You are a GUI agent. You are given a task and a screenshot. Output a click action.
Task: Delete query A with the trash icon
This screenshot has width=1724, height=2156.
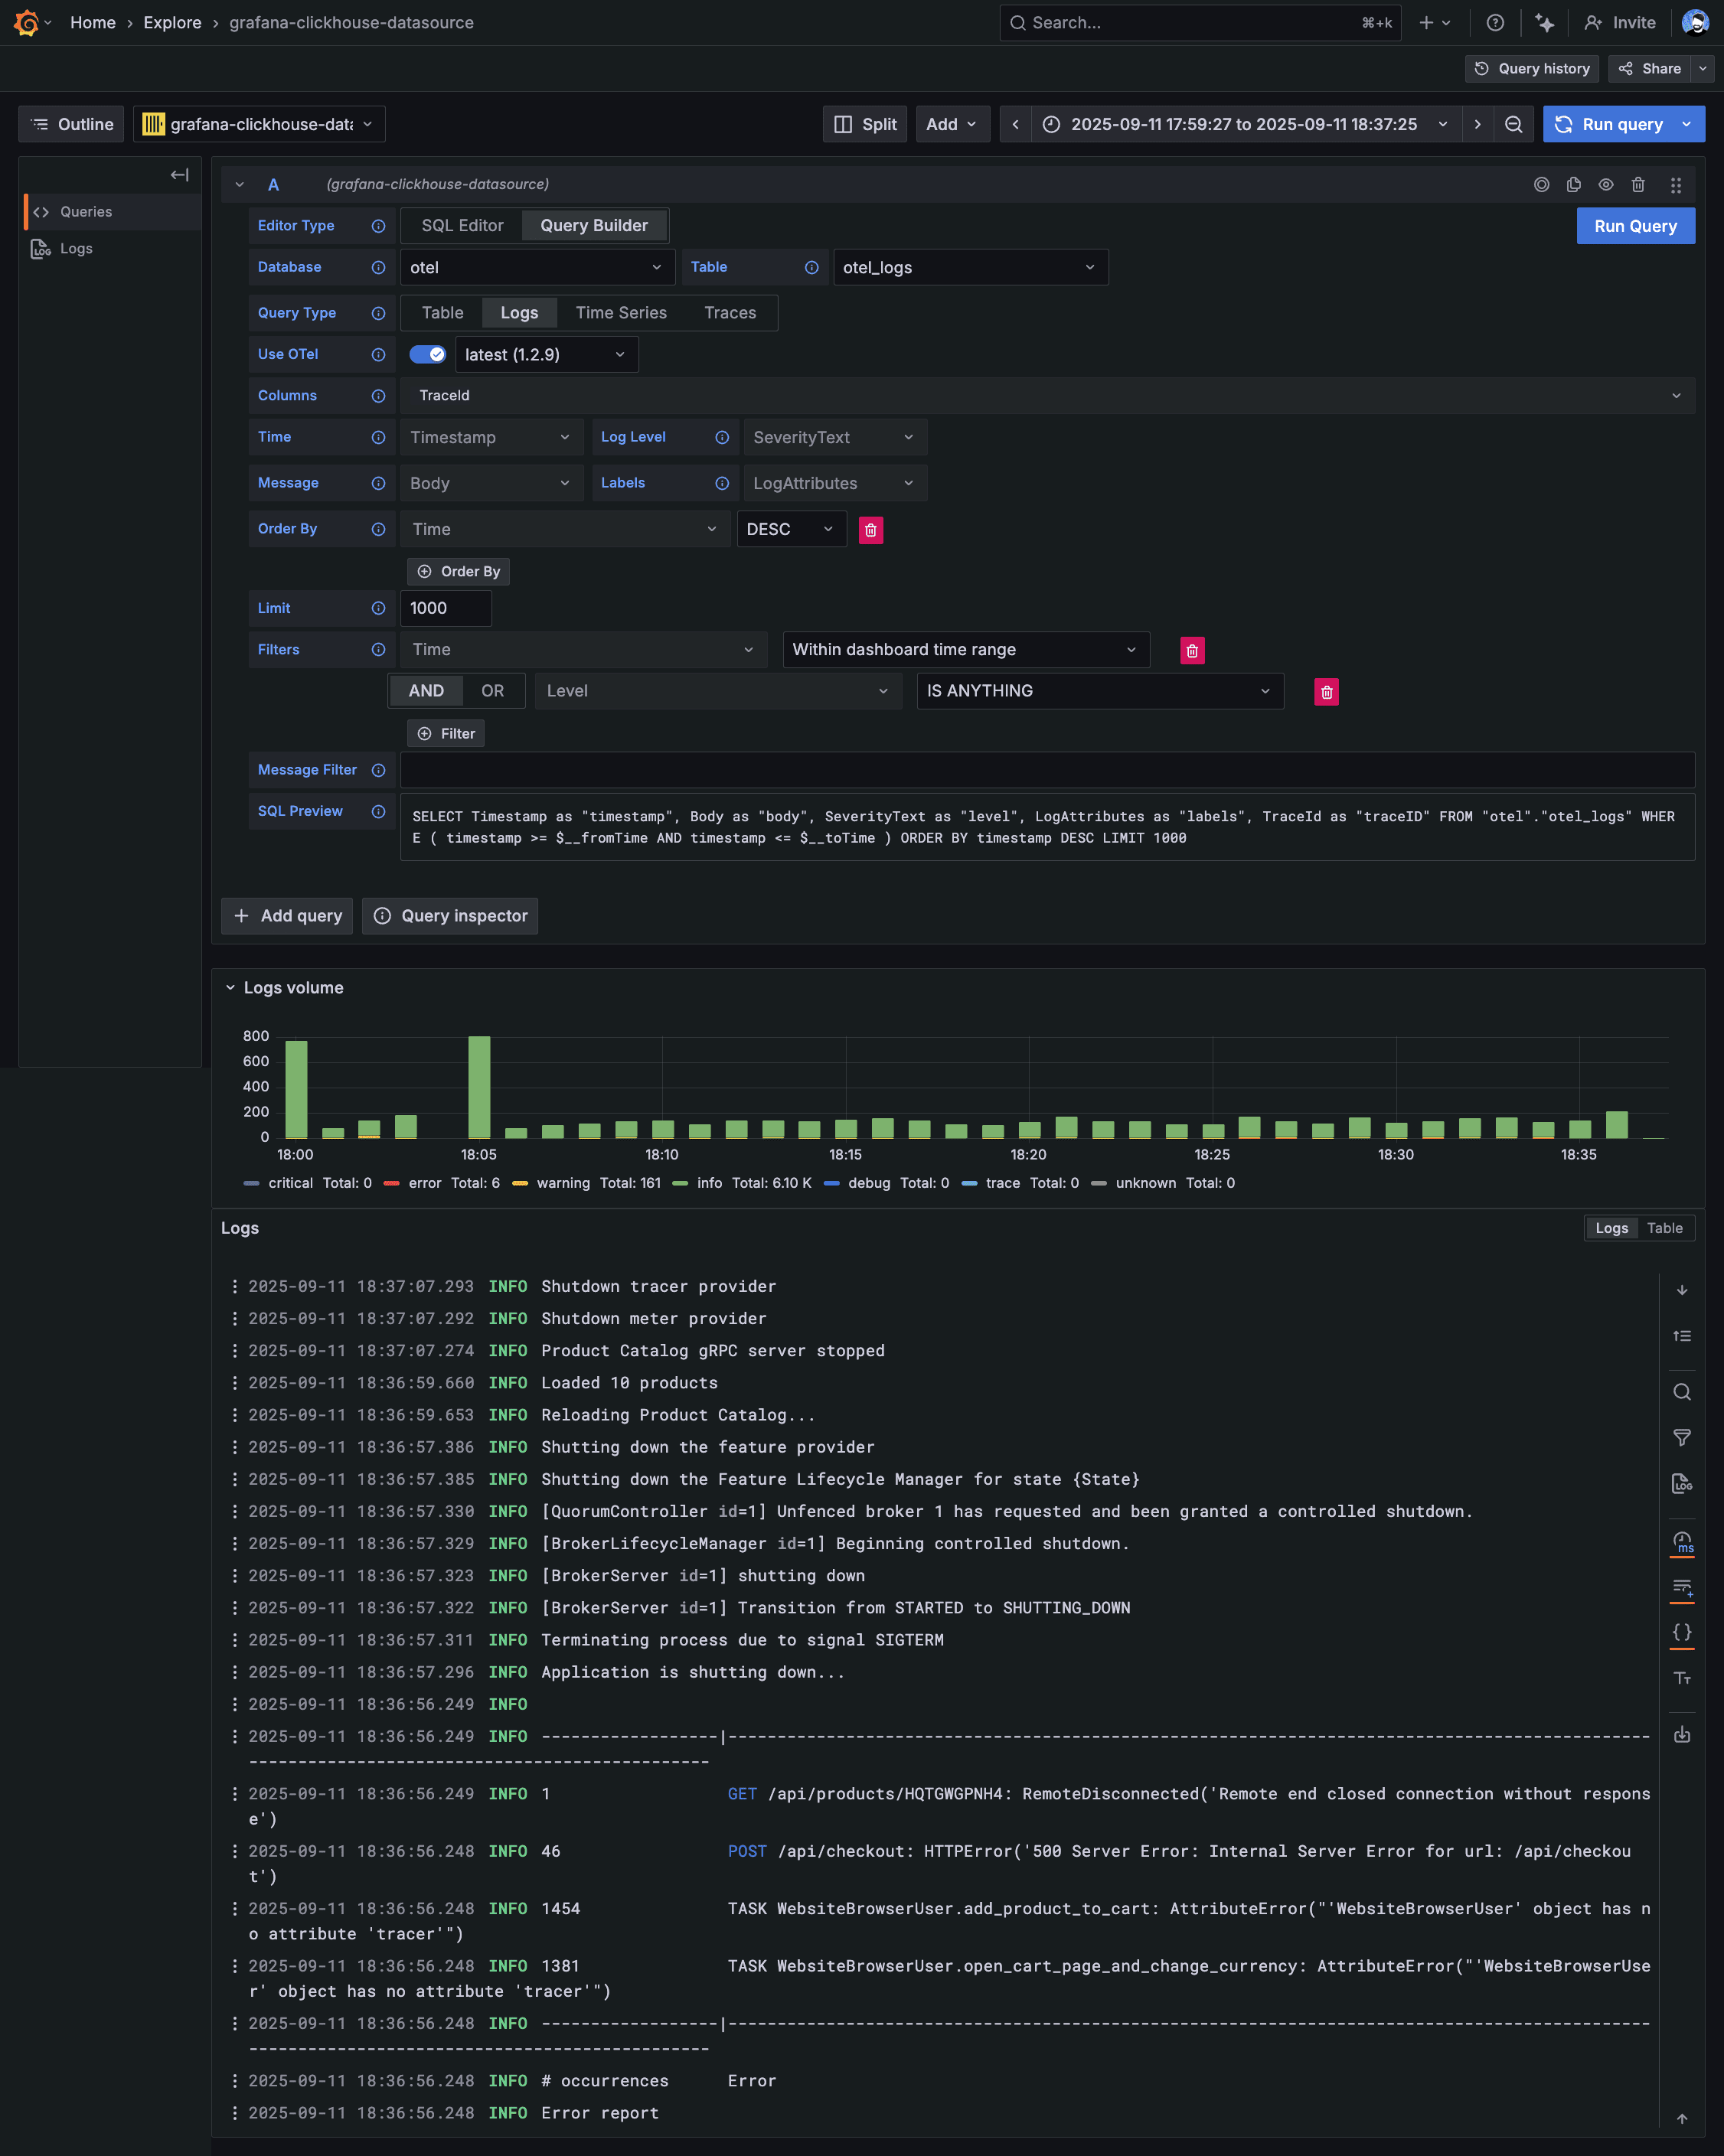tap(1638, 184)
